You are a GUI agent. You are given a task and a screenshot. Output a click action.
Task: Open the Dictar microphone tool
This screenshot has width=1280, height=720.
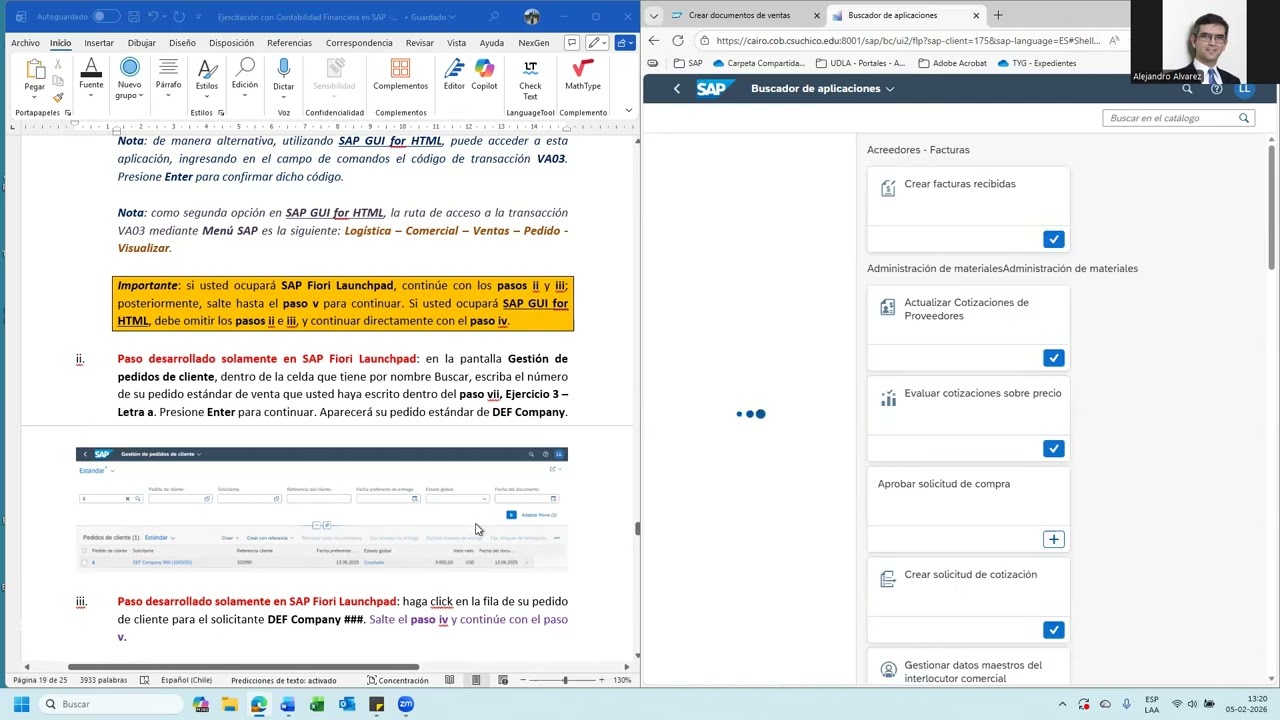[284, 69]
